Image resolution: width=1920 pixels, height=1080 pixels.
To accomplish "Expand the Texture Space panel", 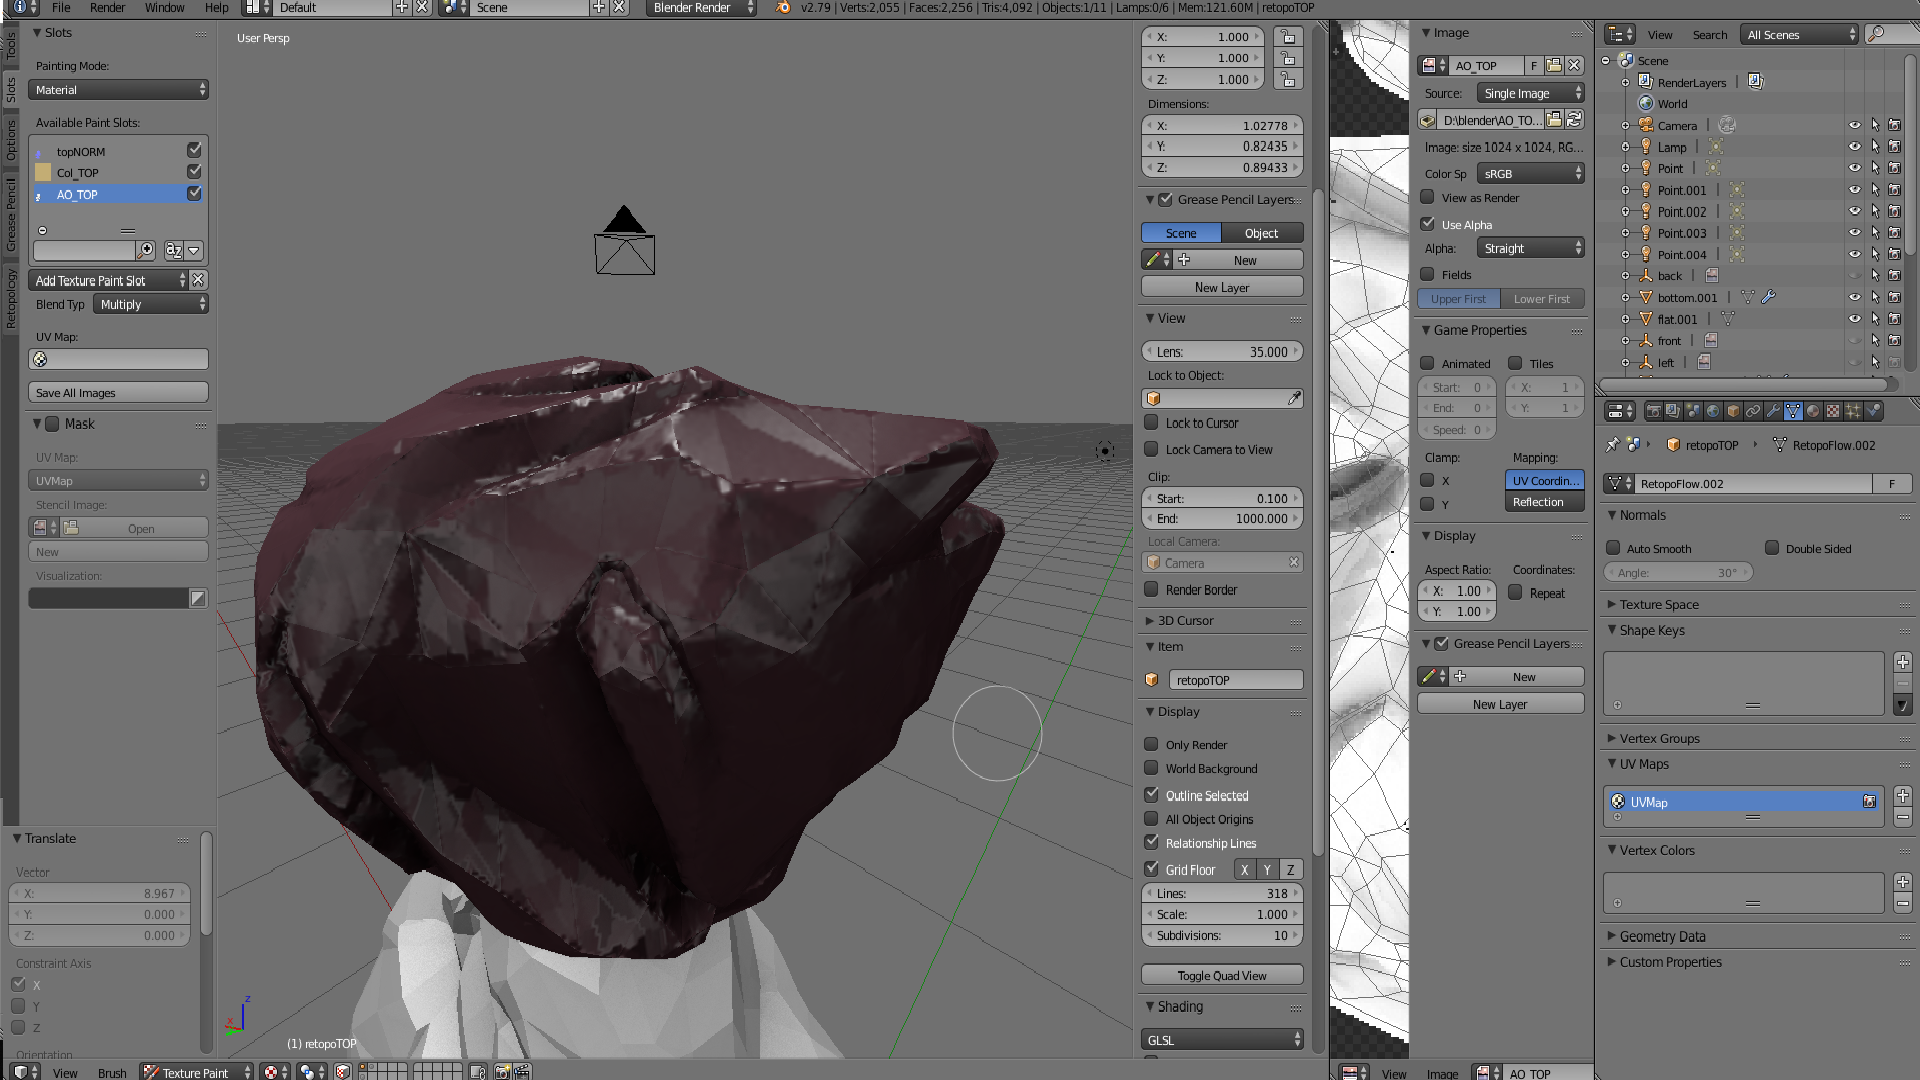I will pyautogui.click(x=1659, y=605).
